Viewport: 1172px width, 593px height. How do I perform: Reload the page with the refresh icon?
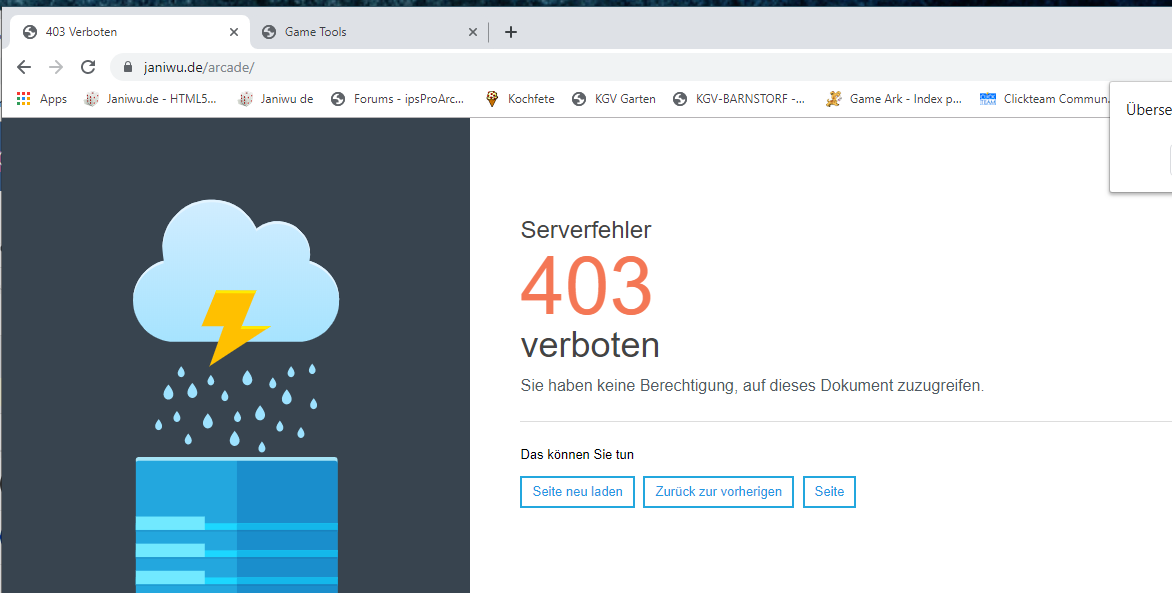point(88,67)
